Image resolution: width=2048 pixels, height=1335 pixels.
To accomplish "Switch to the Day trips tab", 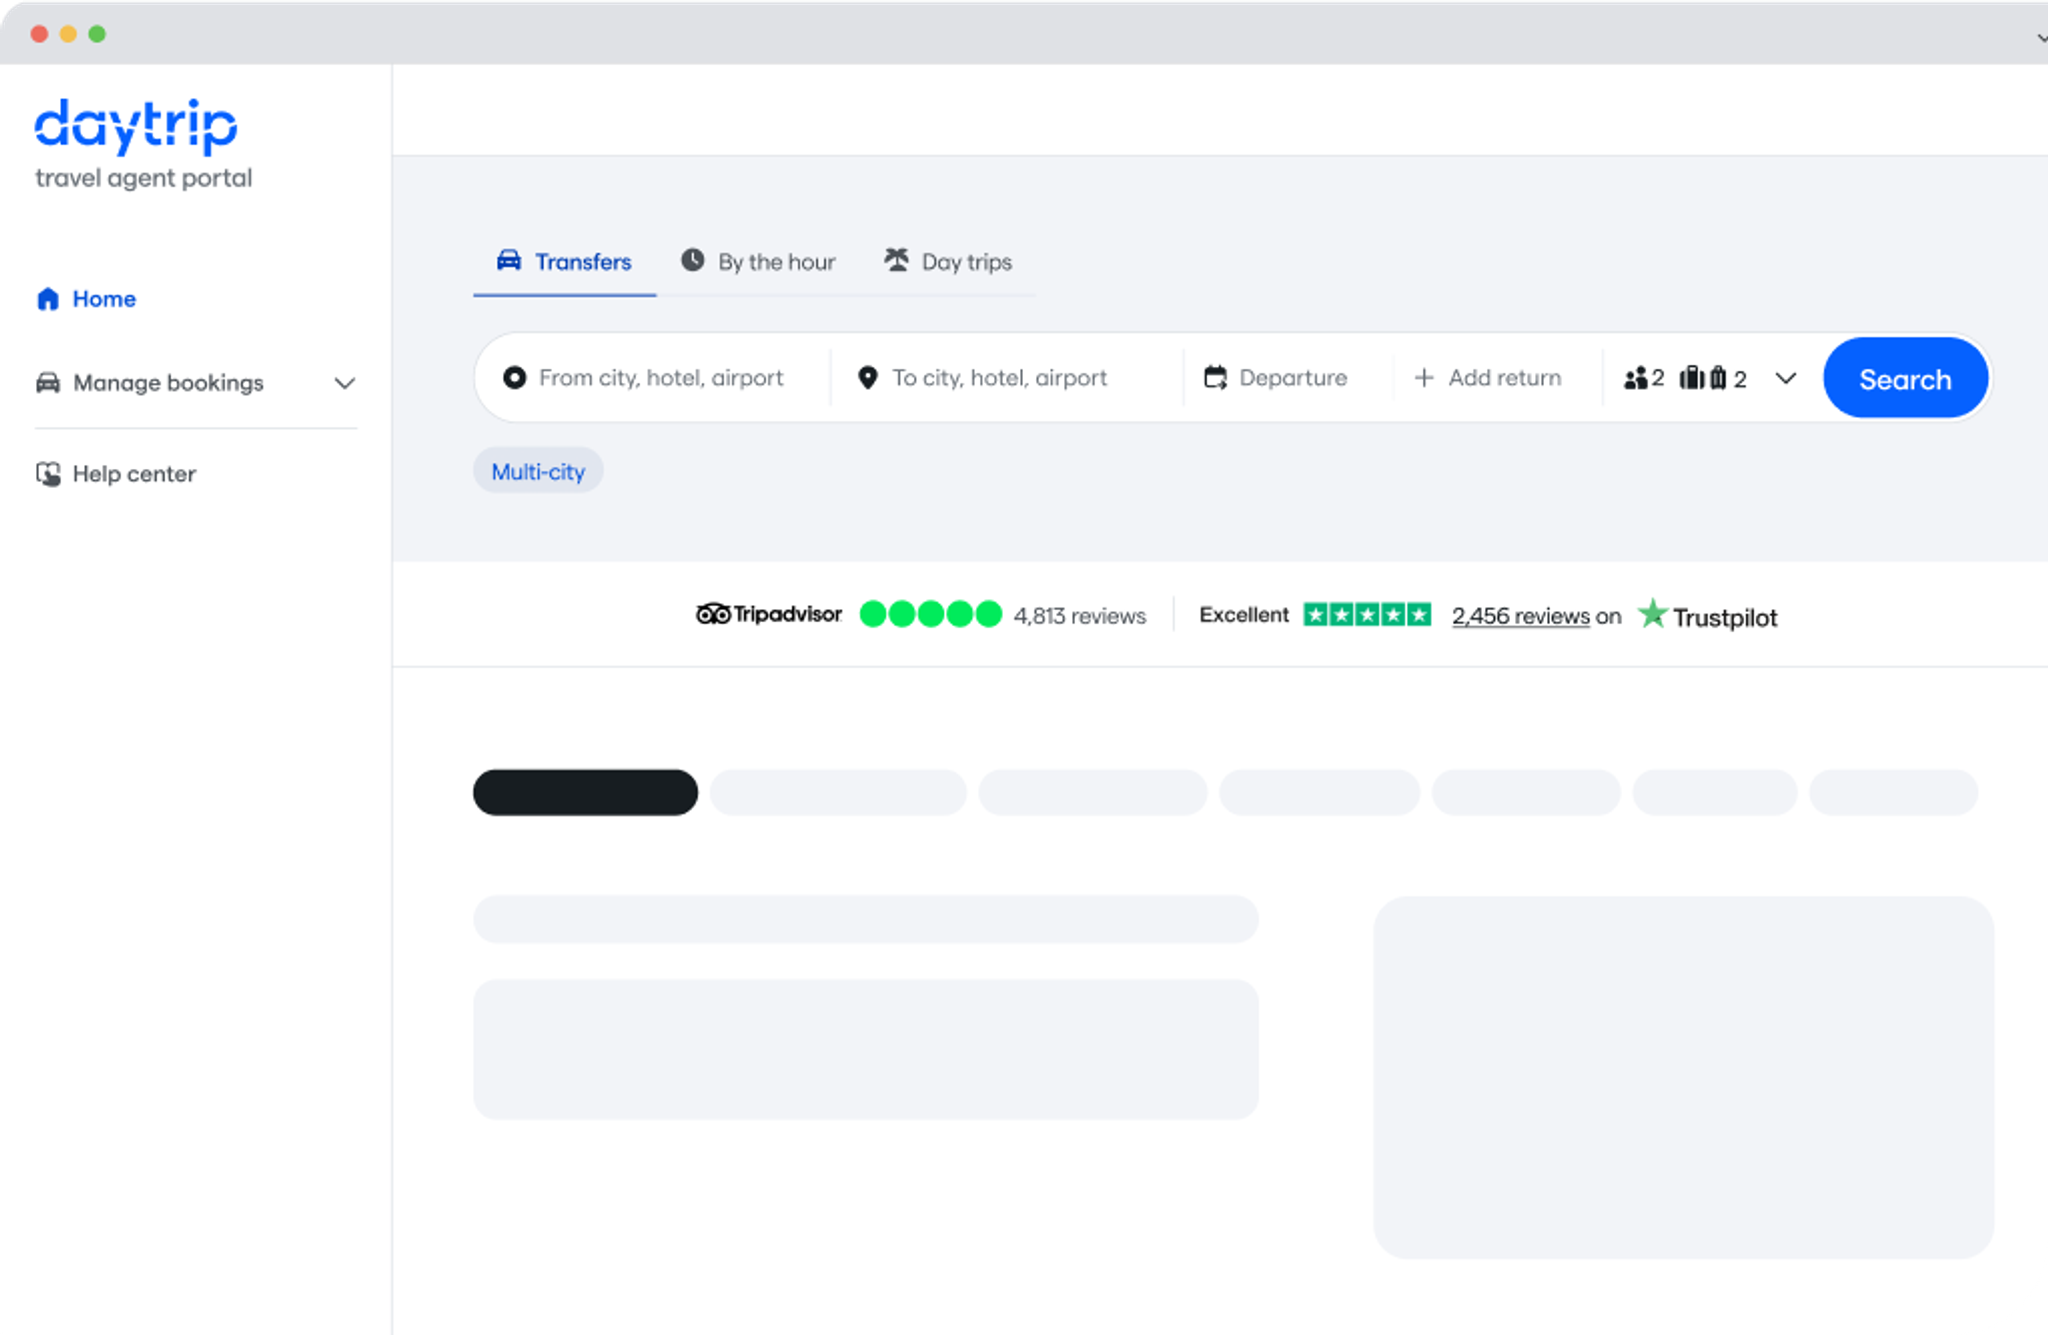I will pos(948,262).
